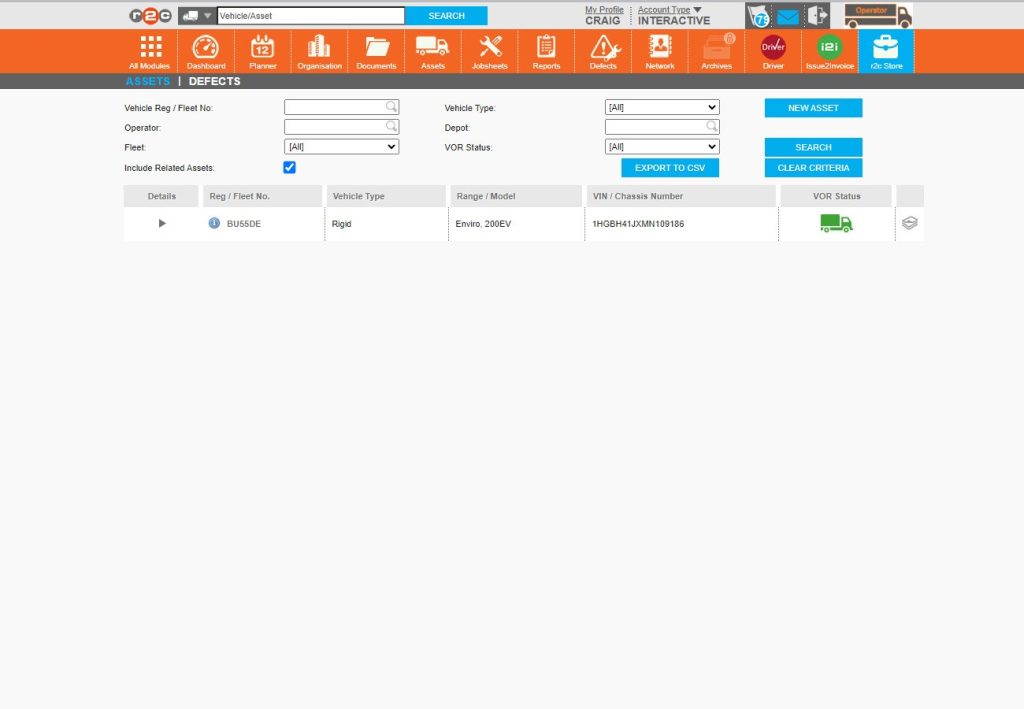Click the NEW ASSET button
This screenshot has height=709, width=1024.
813,107
